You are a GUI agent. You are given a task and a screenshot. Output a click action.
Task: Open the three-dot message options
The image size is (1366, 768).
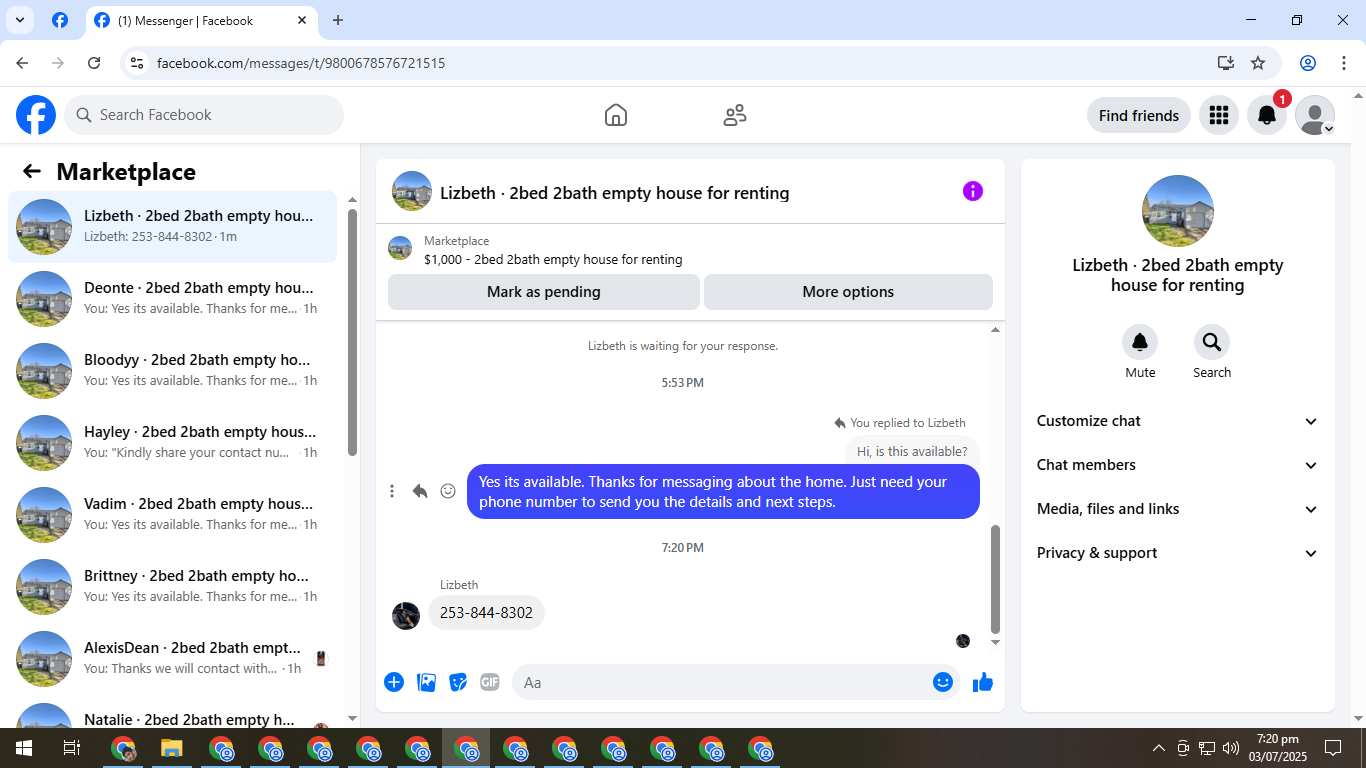[x=392, y=491]
